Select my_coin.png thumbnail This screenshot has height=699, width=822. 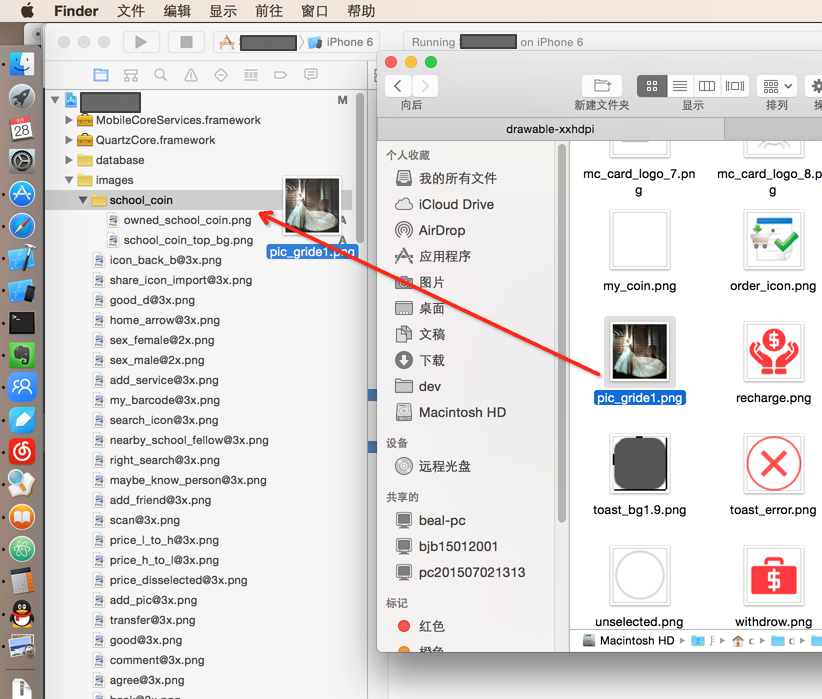click(640, 240)
